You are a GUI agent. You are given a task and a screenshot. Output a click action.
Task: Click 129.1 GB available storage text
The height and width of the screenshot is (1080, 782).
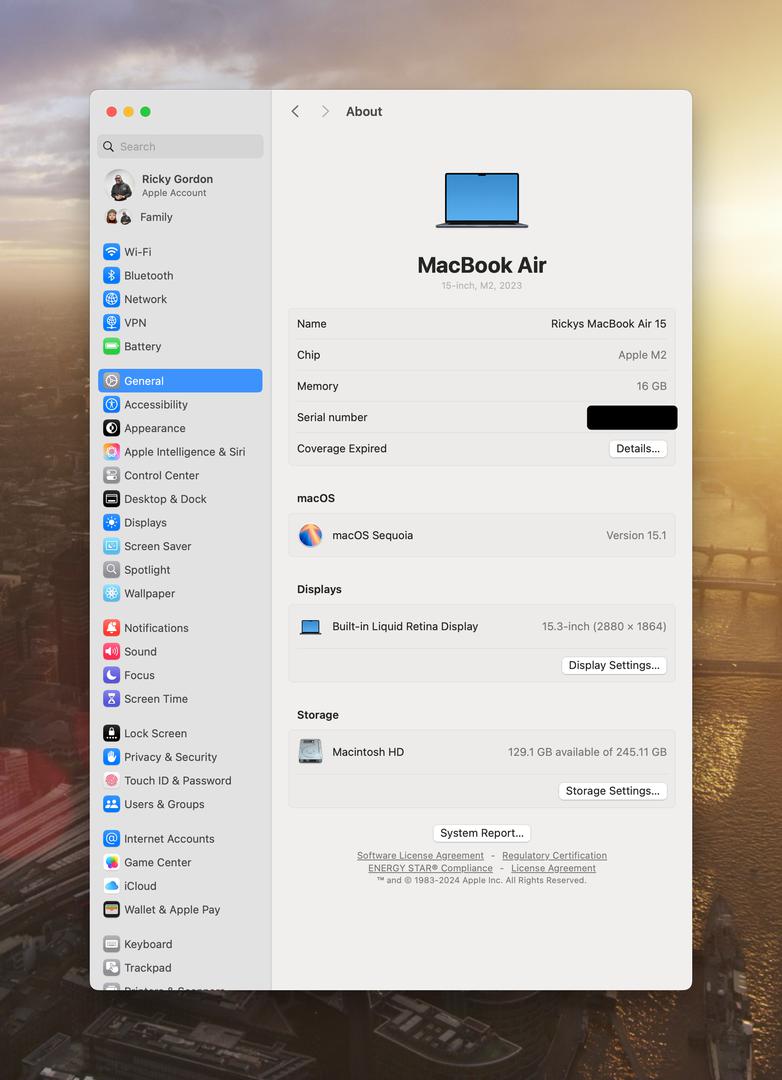[587, 752]
